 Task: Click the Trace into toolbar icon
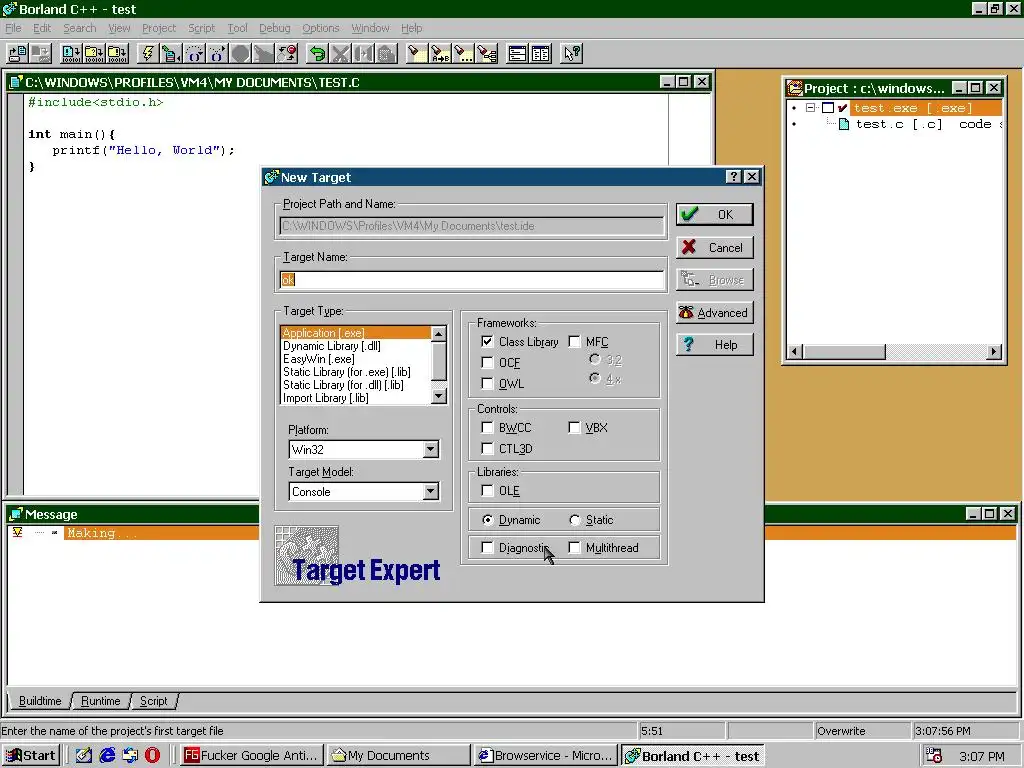click(217, 54)
